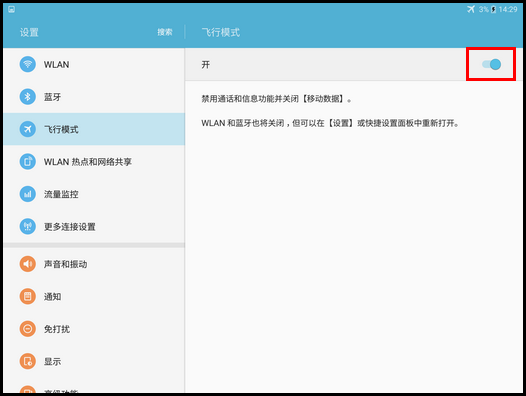Tap the text 禁用通话和信息功能并关闭【移动数据】
Screen dimensions: 526x396
coord(276,99)
